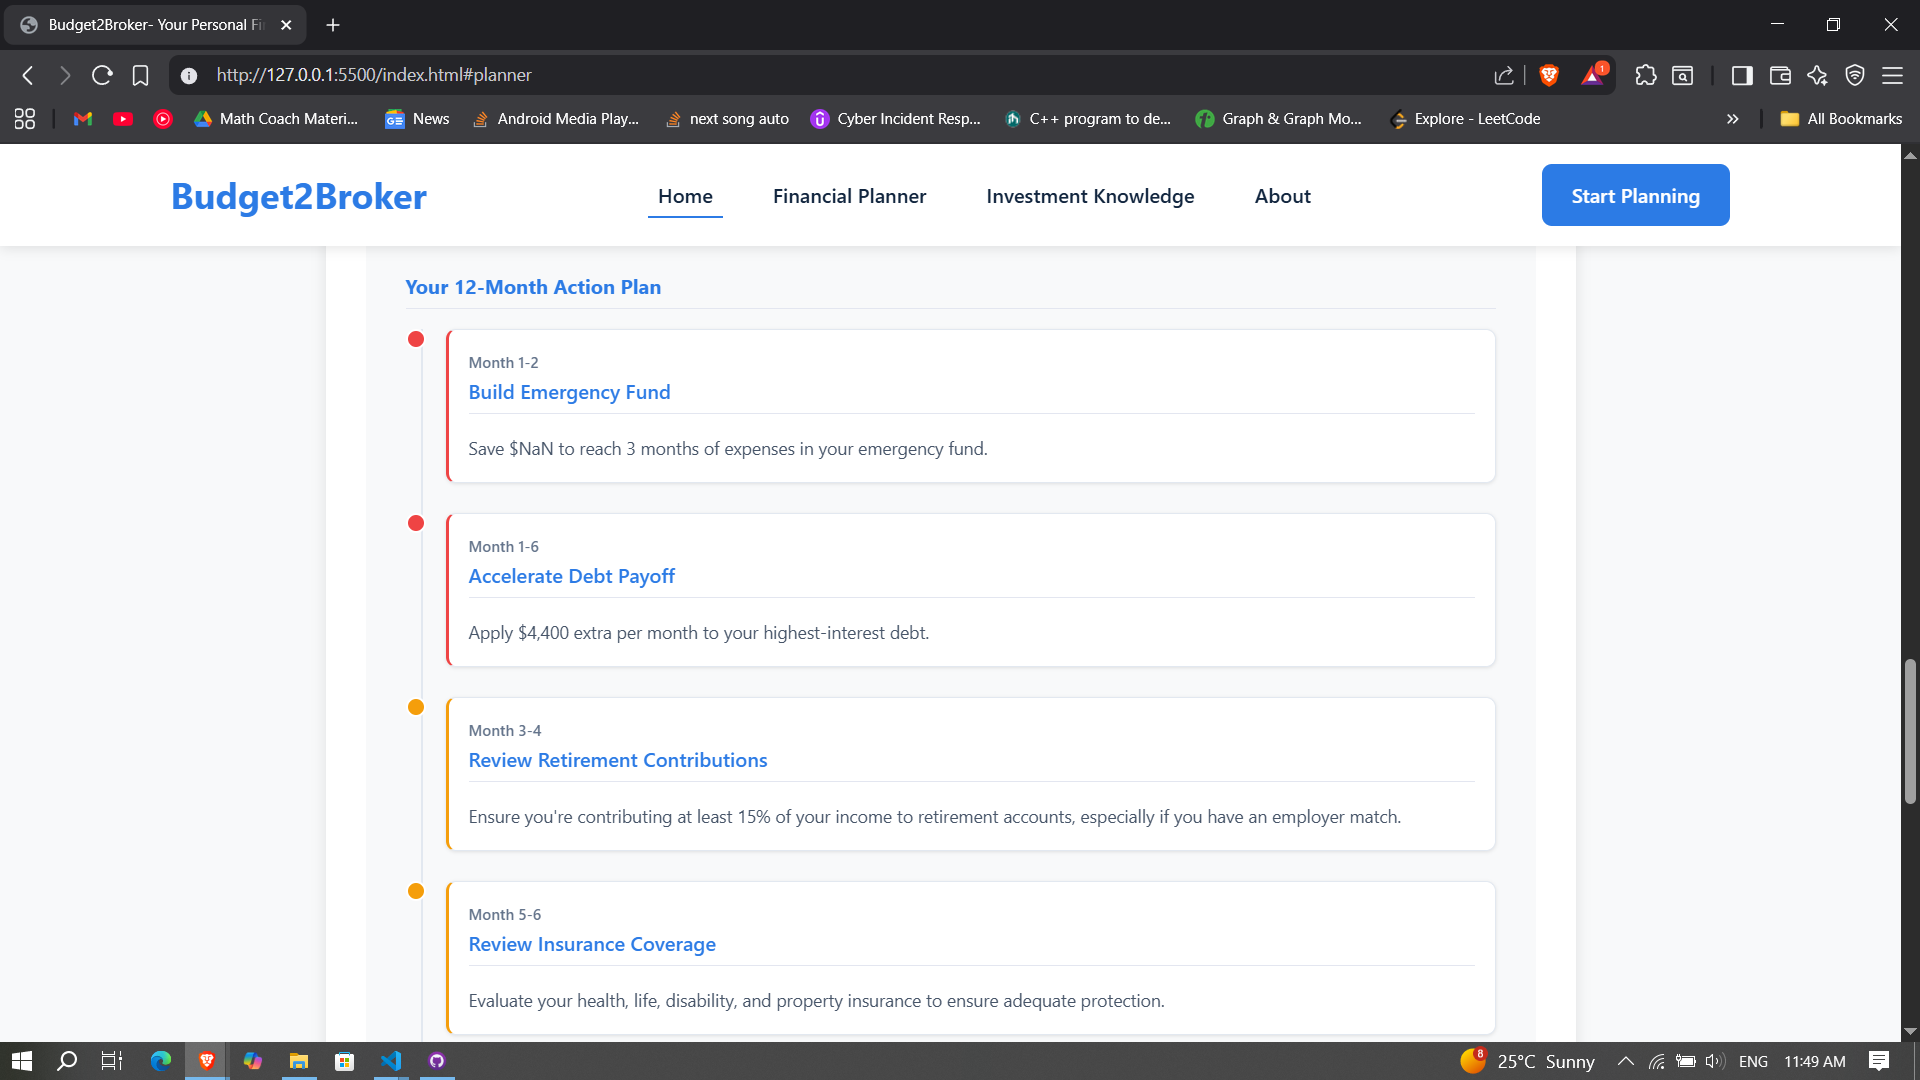Click the Brave Rewards triangle icon

pos(1592,75)
